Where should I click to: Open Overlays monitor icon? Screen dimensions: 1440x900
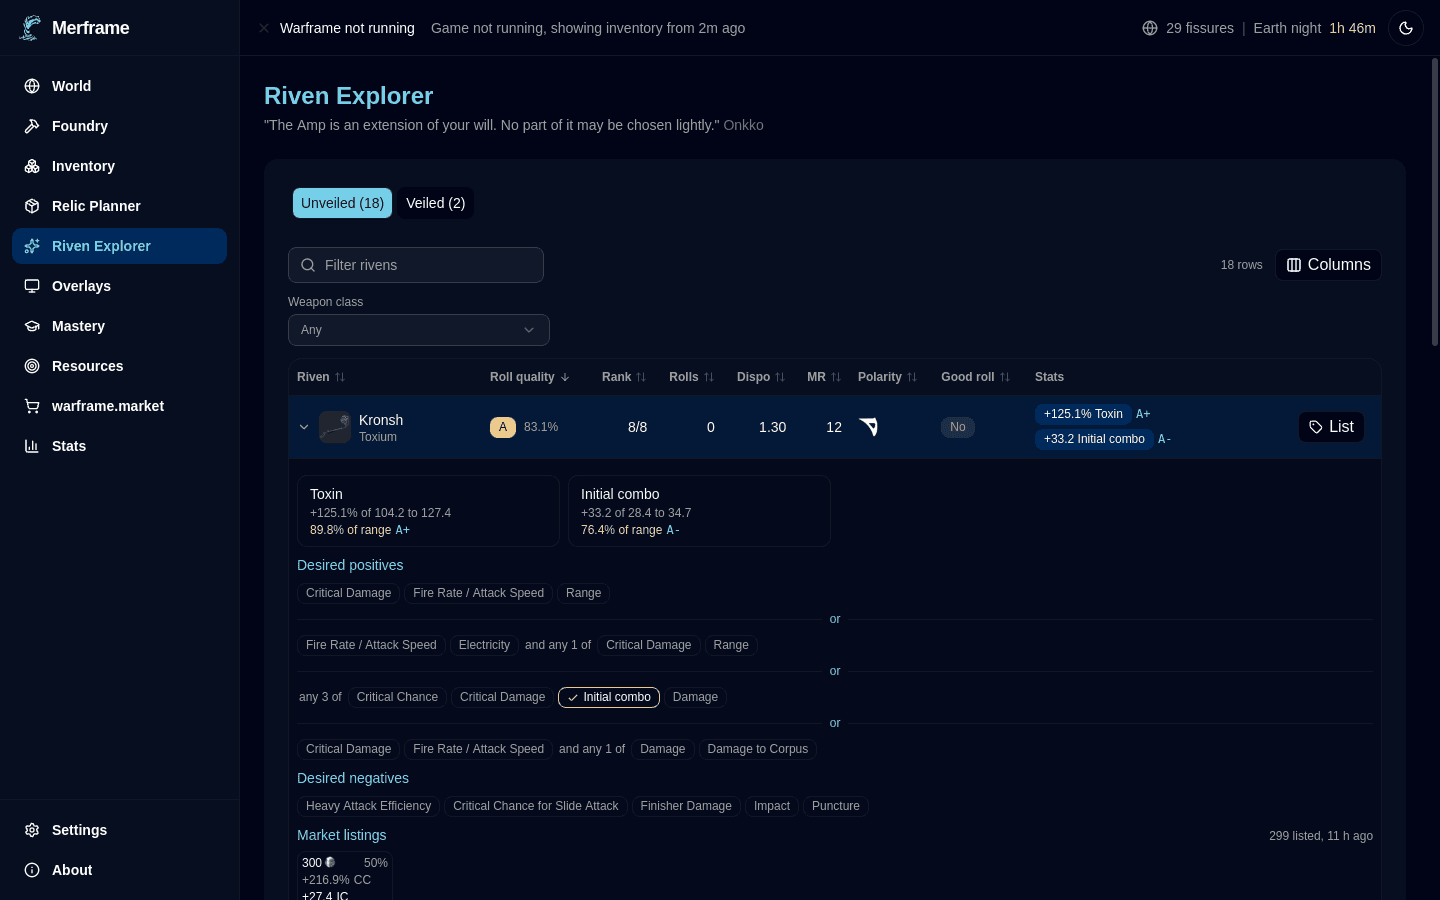coord(32,286)
